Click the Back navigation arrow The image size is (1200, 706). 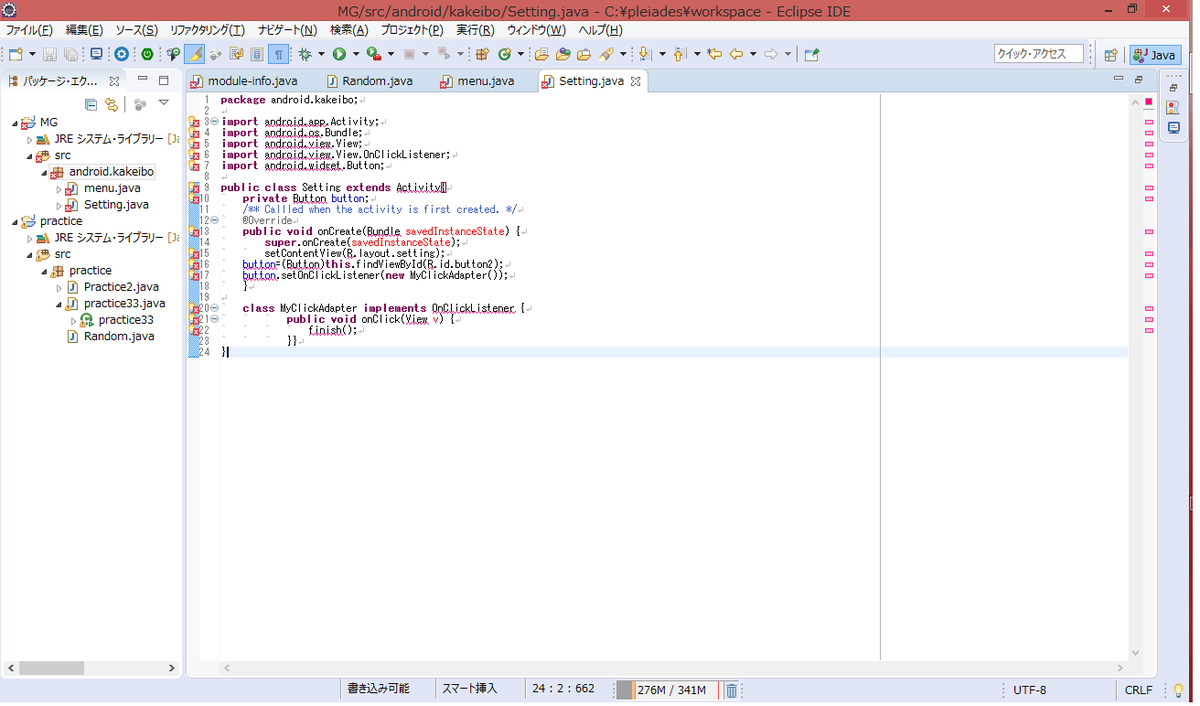pos(736,55)
